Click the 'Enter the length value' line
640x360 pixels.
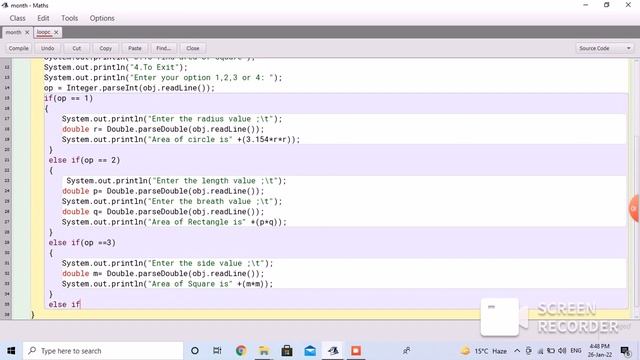tap(176, 181)
